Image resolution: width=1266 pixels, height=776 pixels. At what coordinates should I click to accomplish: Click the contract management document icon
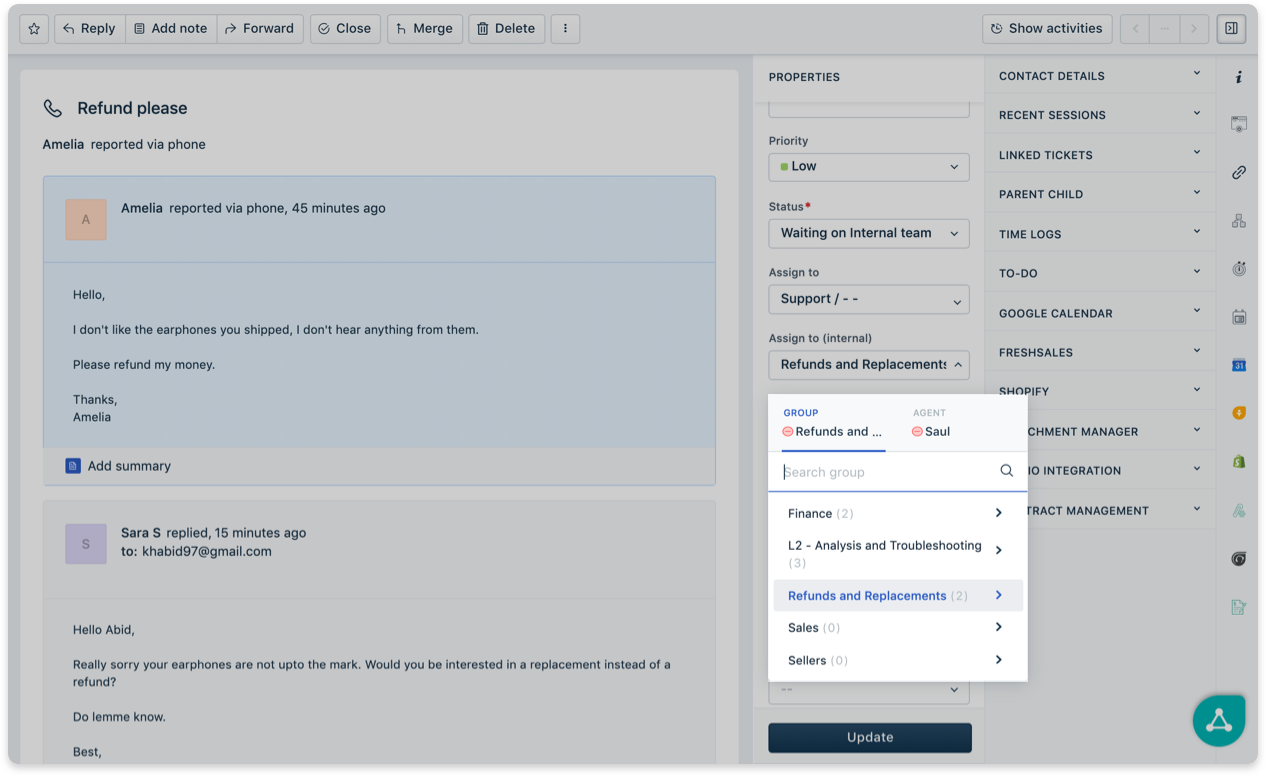coord(1239,607)
